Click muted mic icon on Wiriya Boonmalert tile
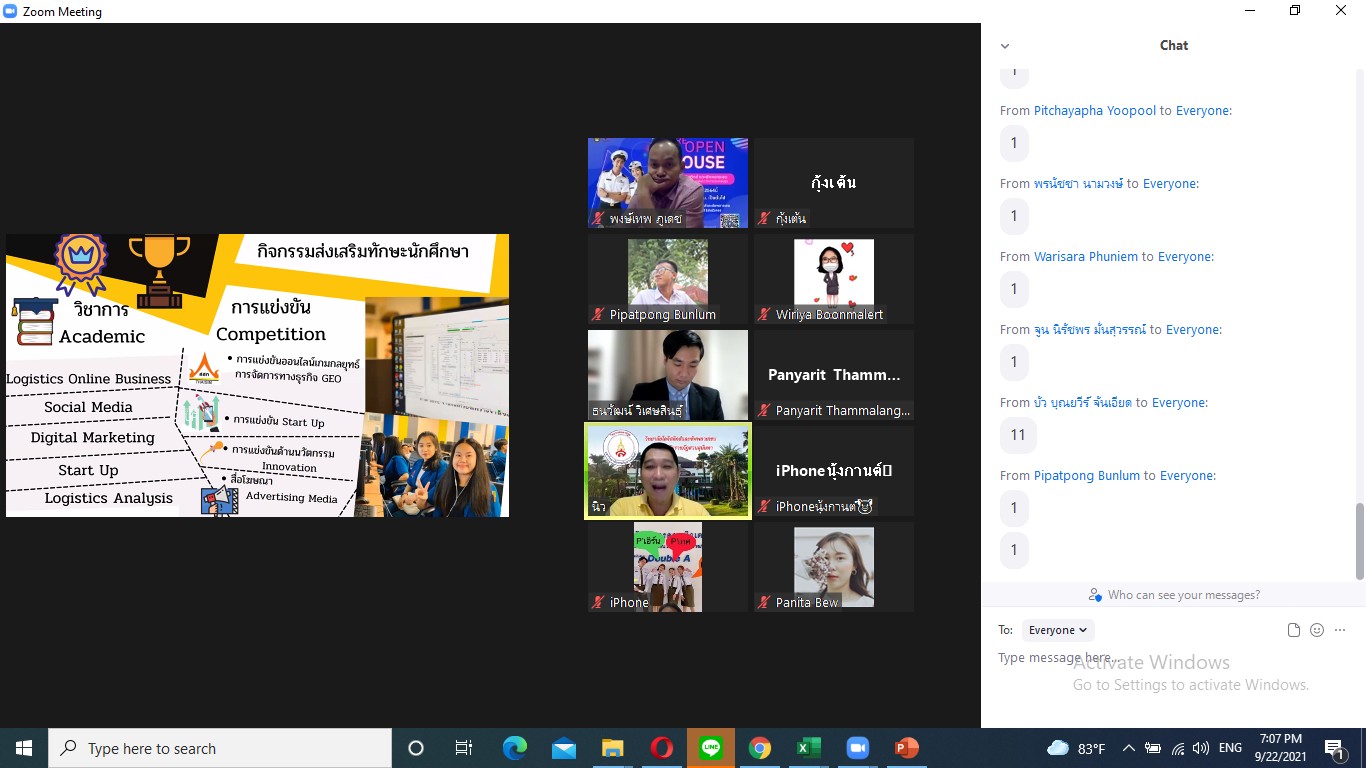1366x768 pixels. [x=765, y=315]
